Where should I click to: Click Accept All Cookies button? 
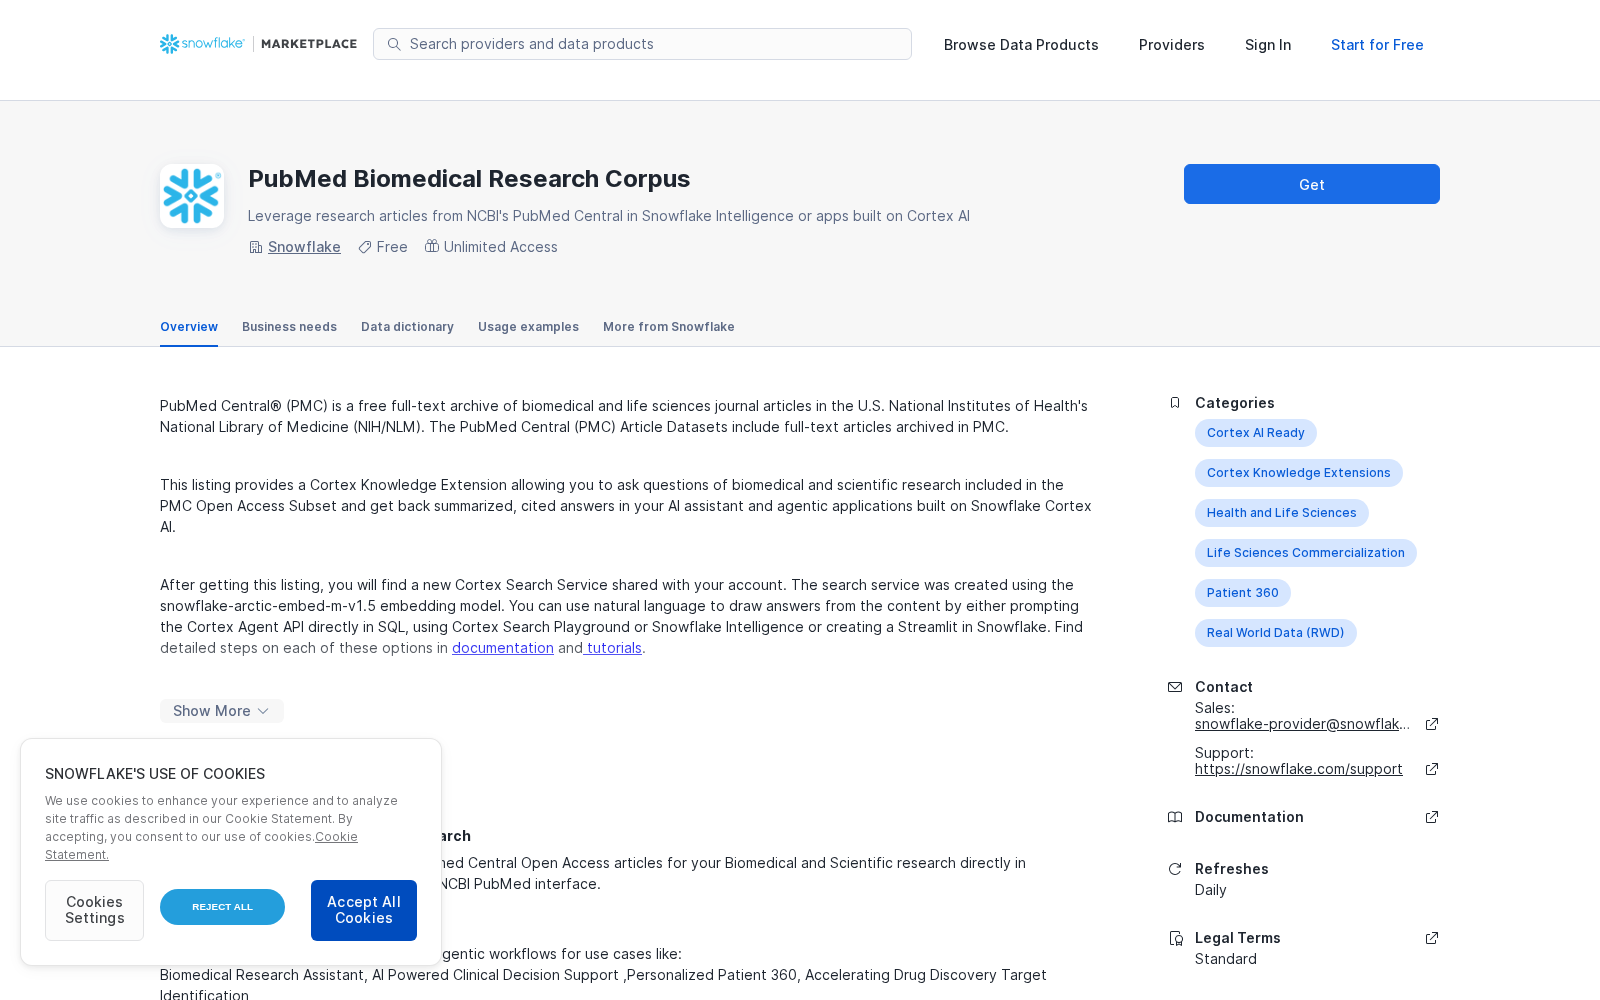coord(364,910)
